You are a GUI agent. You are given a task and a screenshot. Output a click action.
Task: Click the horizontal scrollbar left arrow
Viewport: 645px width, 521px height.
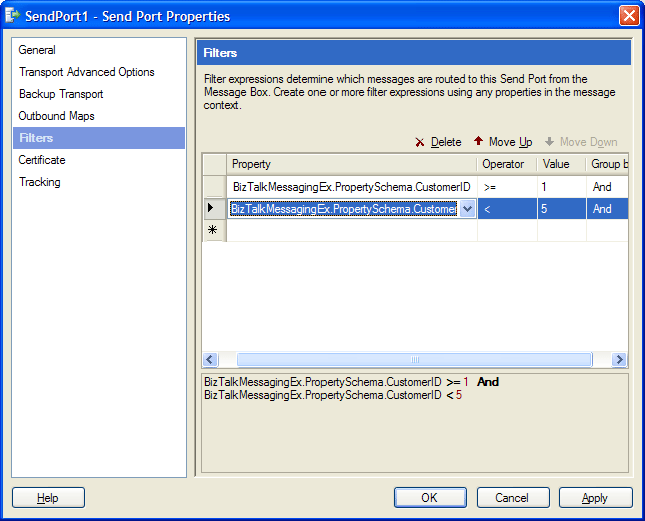click(x=210, y=359)
